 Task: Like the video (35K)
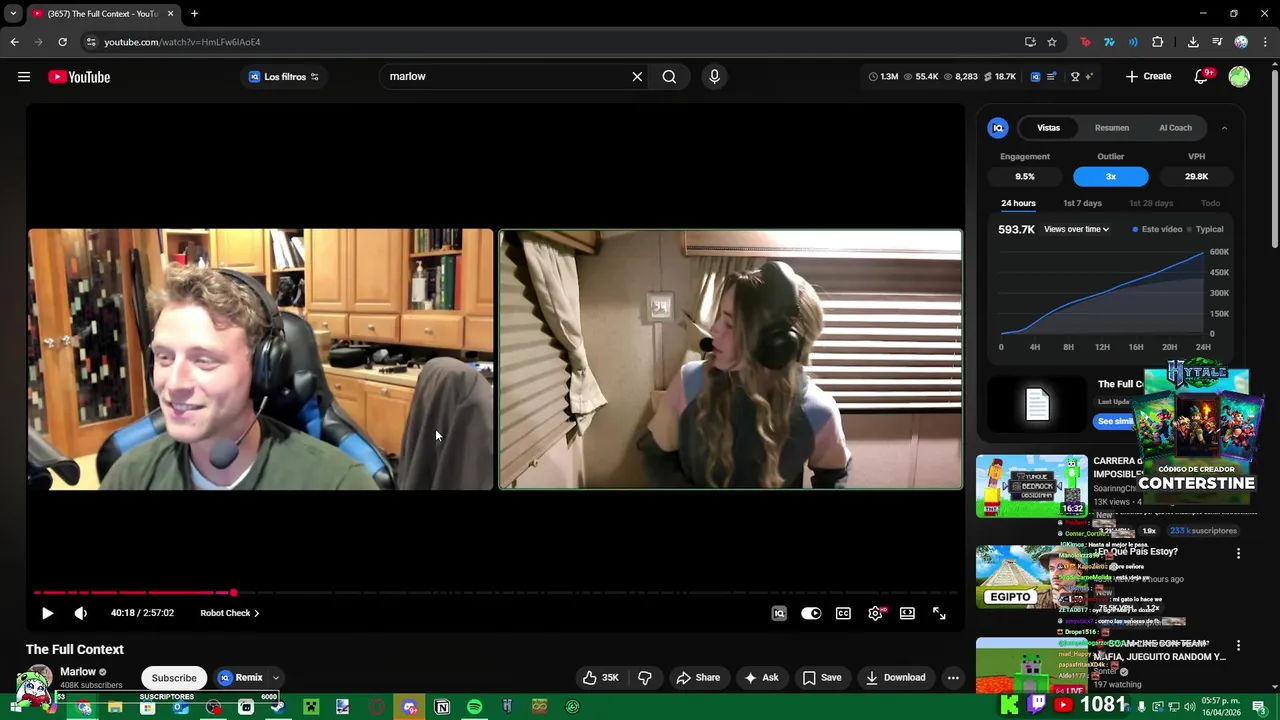coord(600,677)
